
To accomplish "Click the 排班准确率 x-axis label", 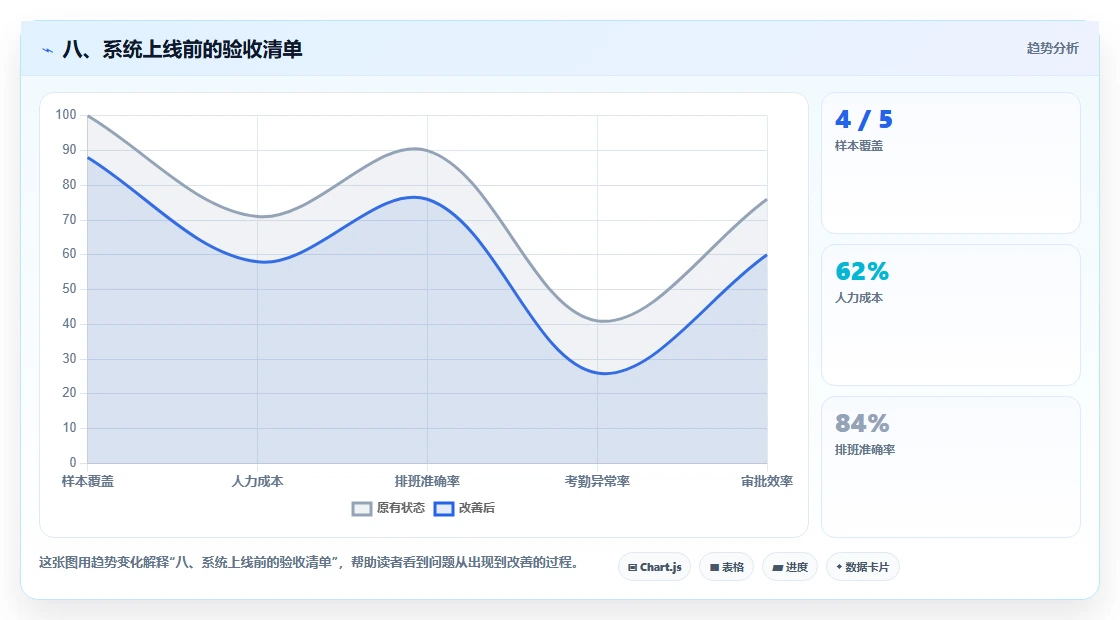I will (427, 481).
